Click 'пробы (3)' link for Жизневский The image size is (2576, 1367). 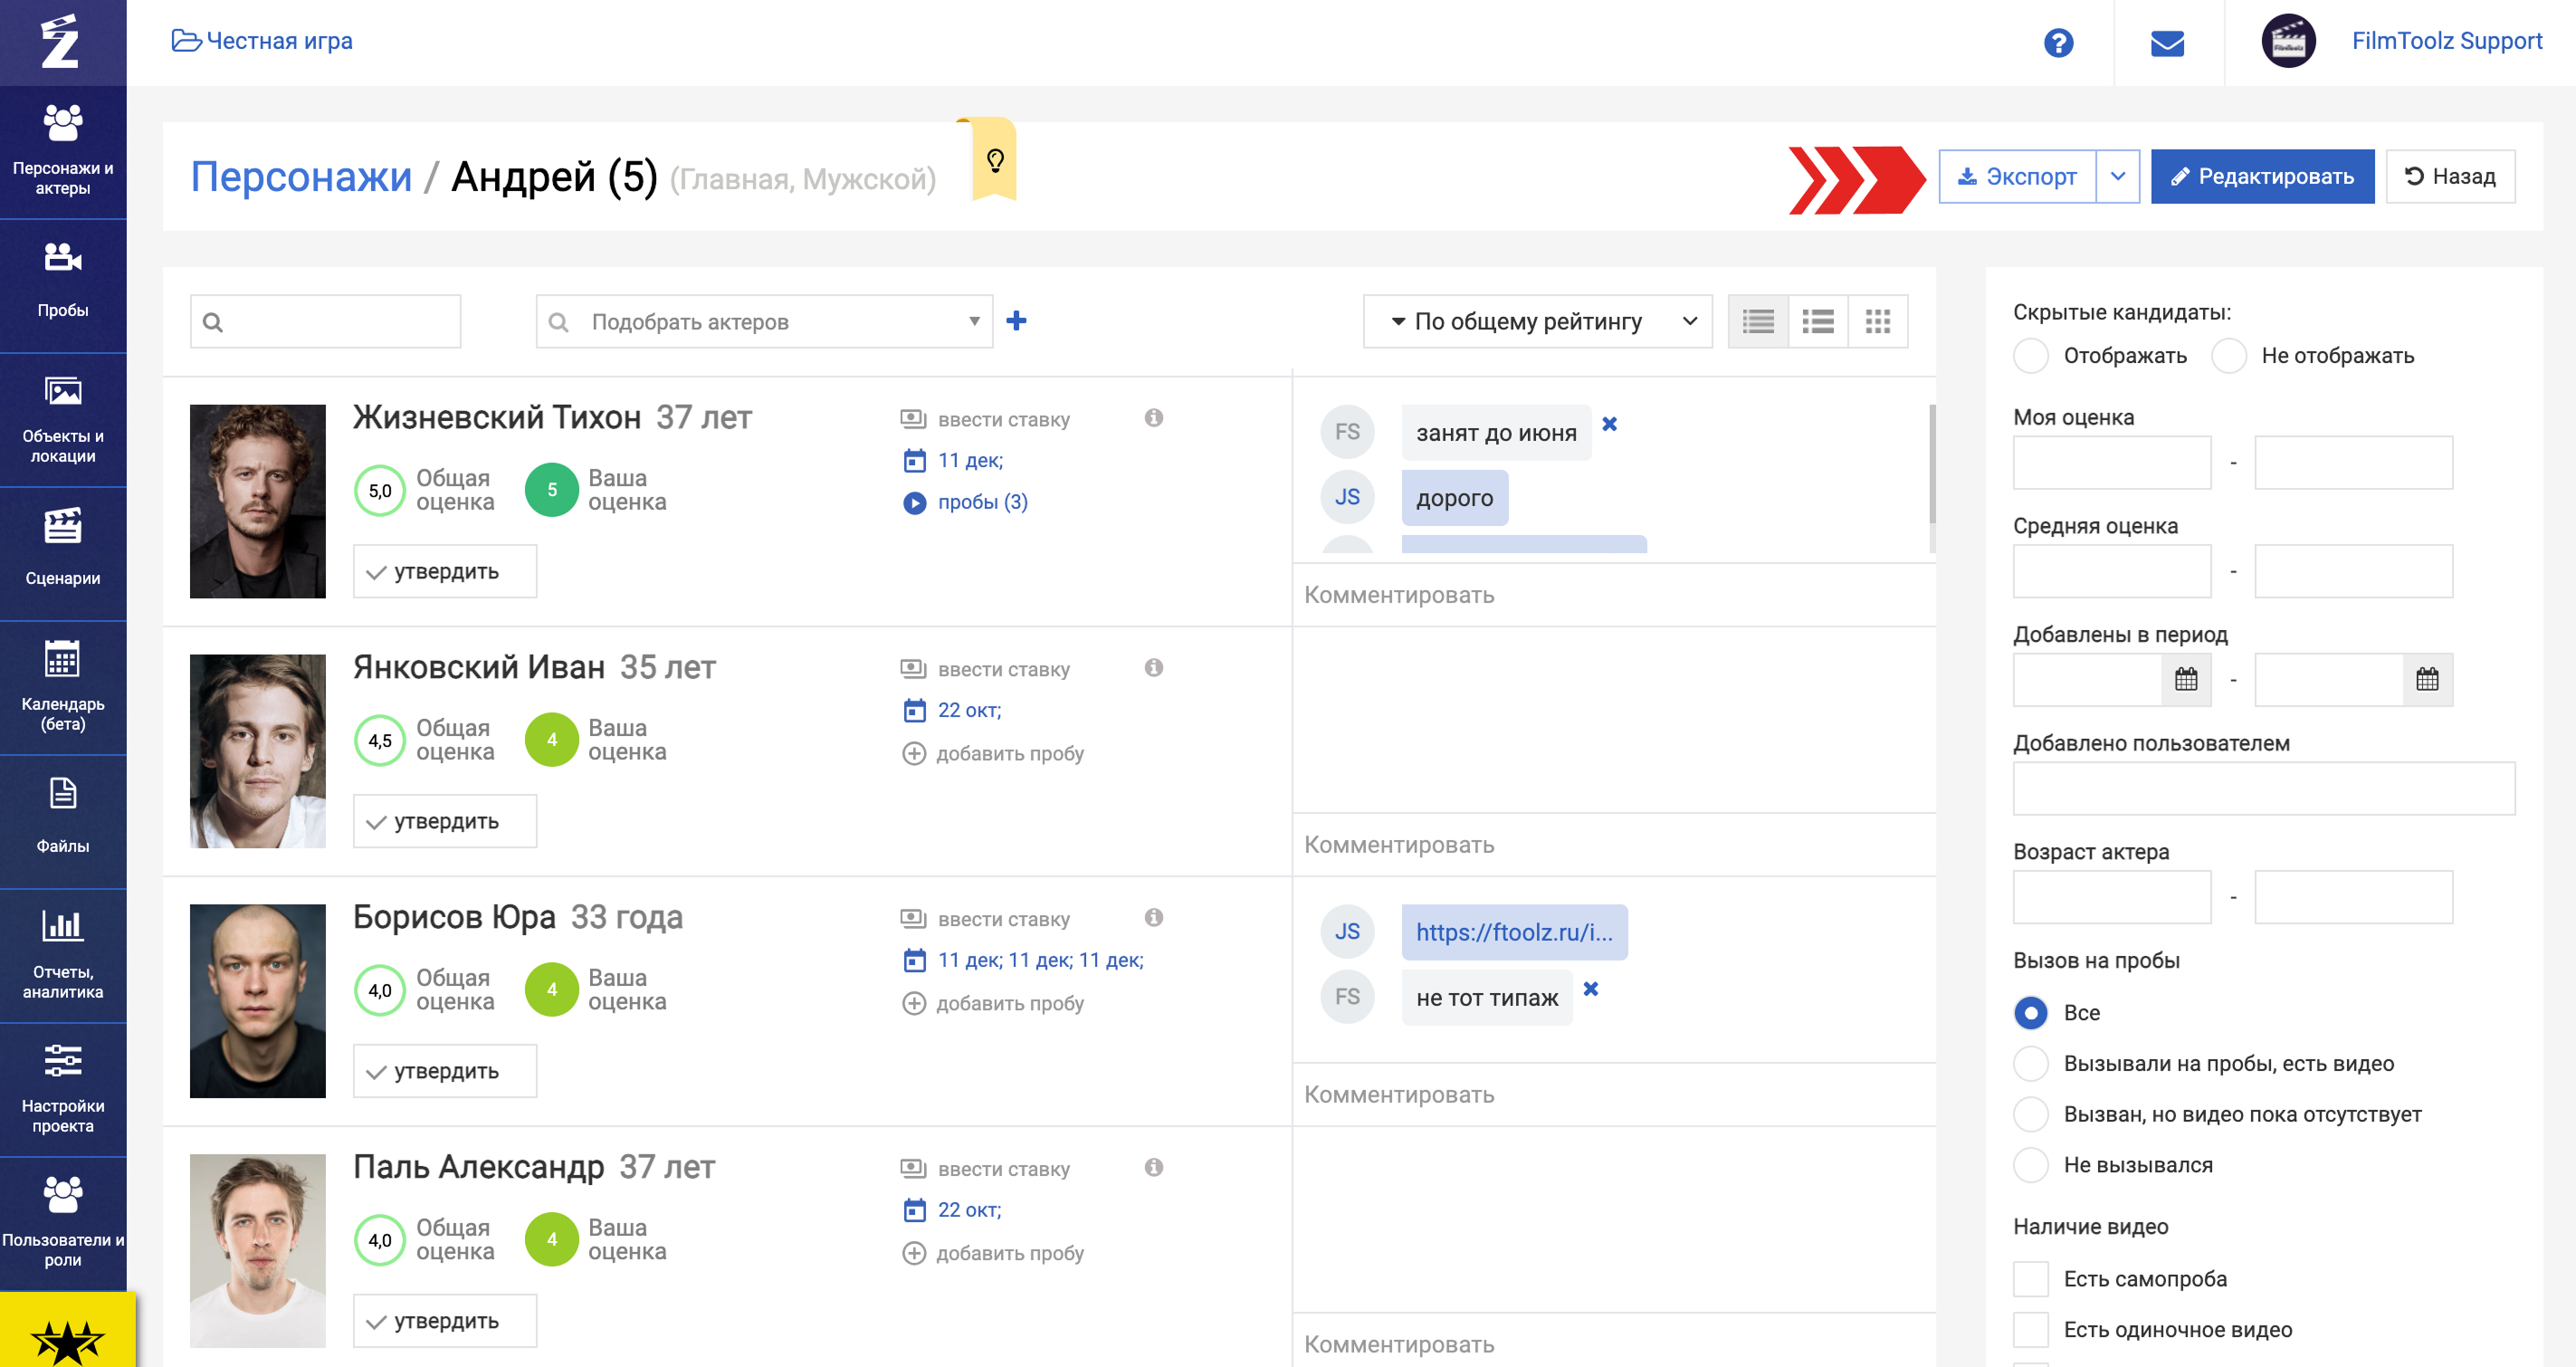(981, 502)
